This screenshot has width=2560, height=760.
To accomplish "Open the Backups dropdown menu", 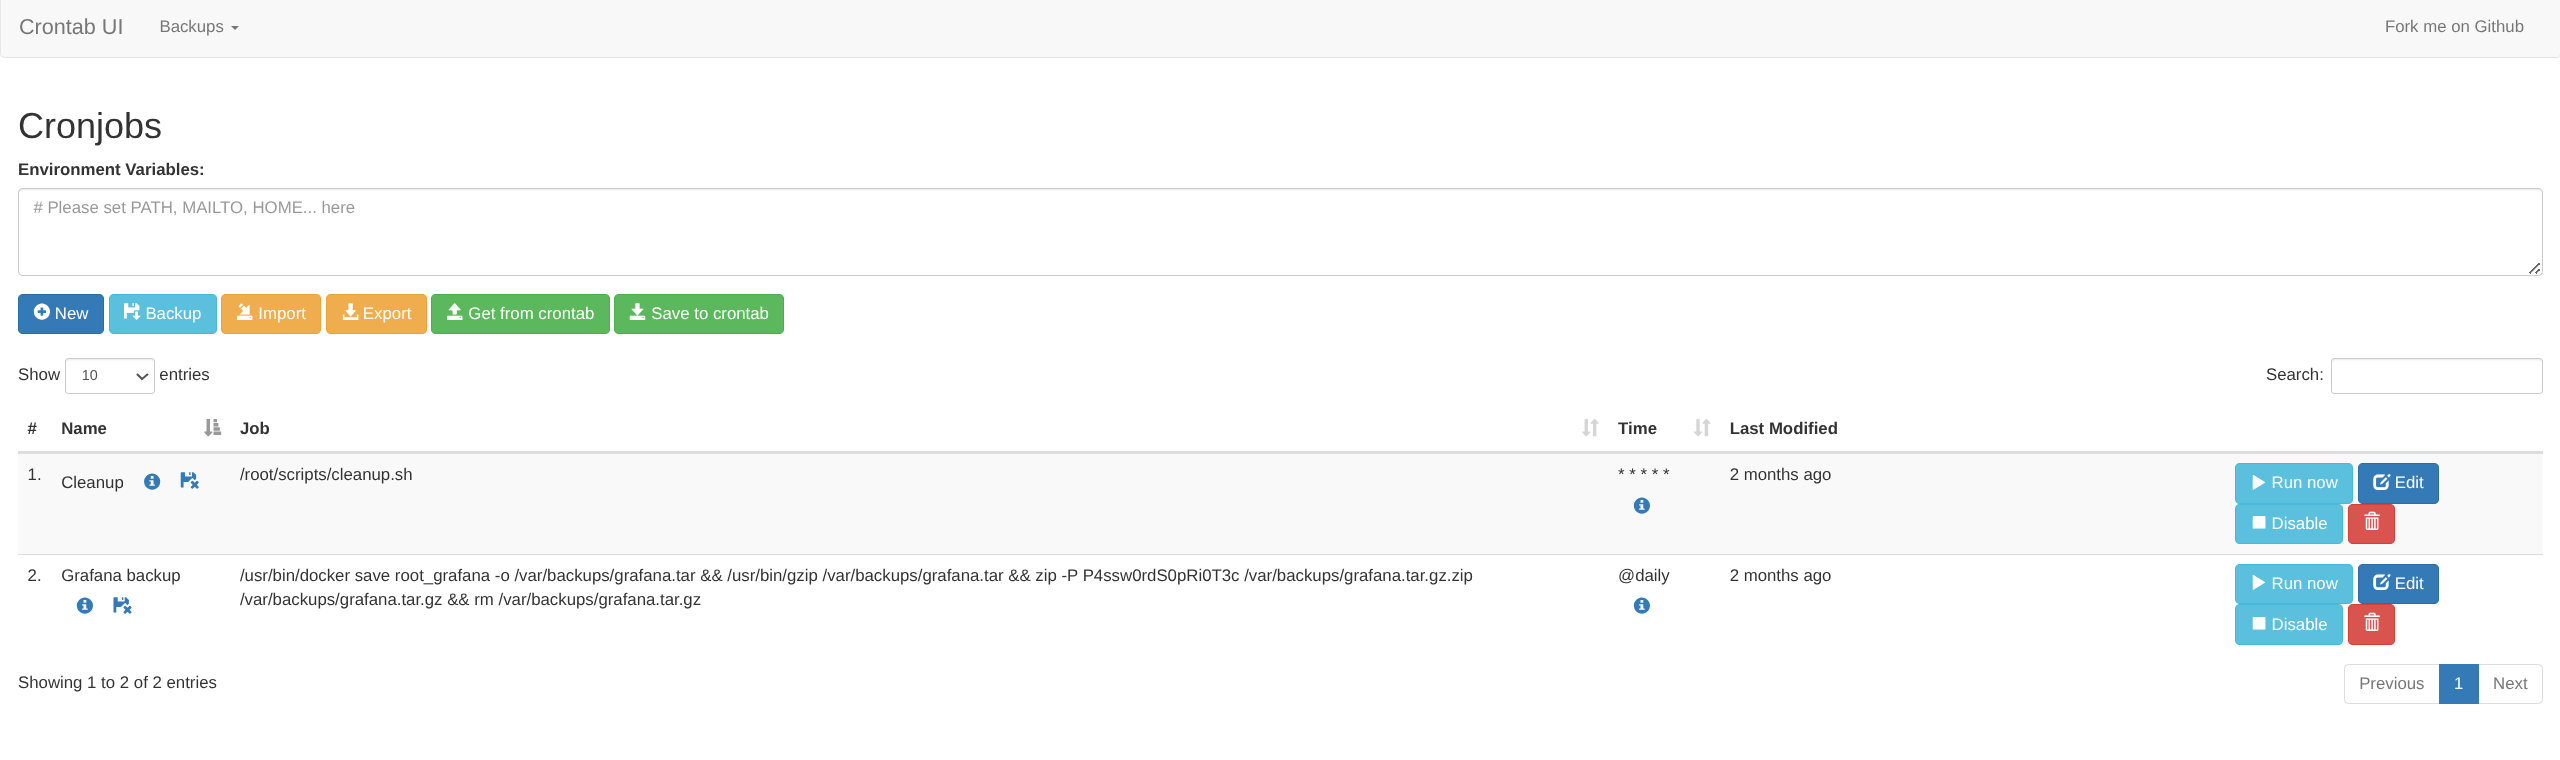I will [199, 27].
